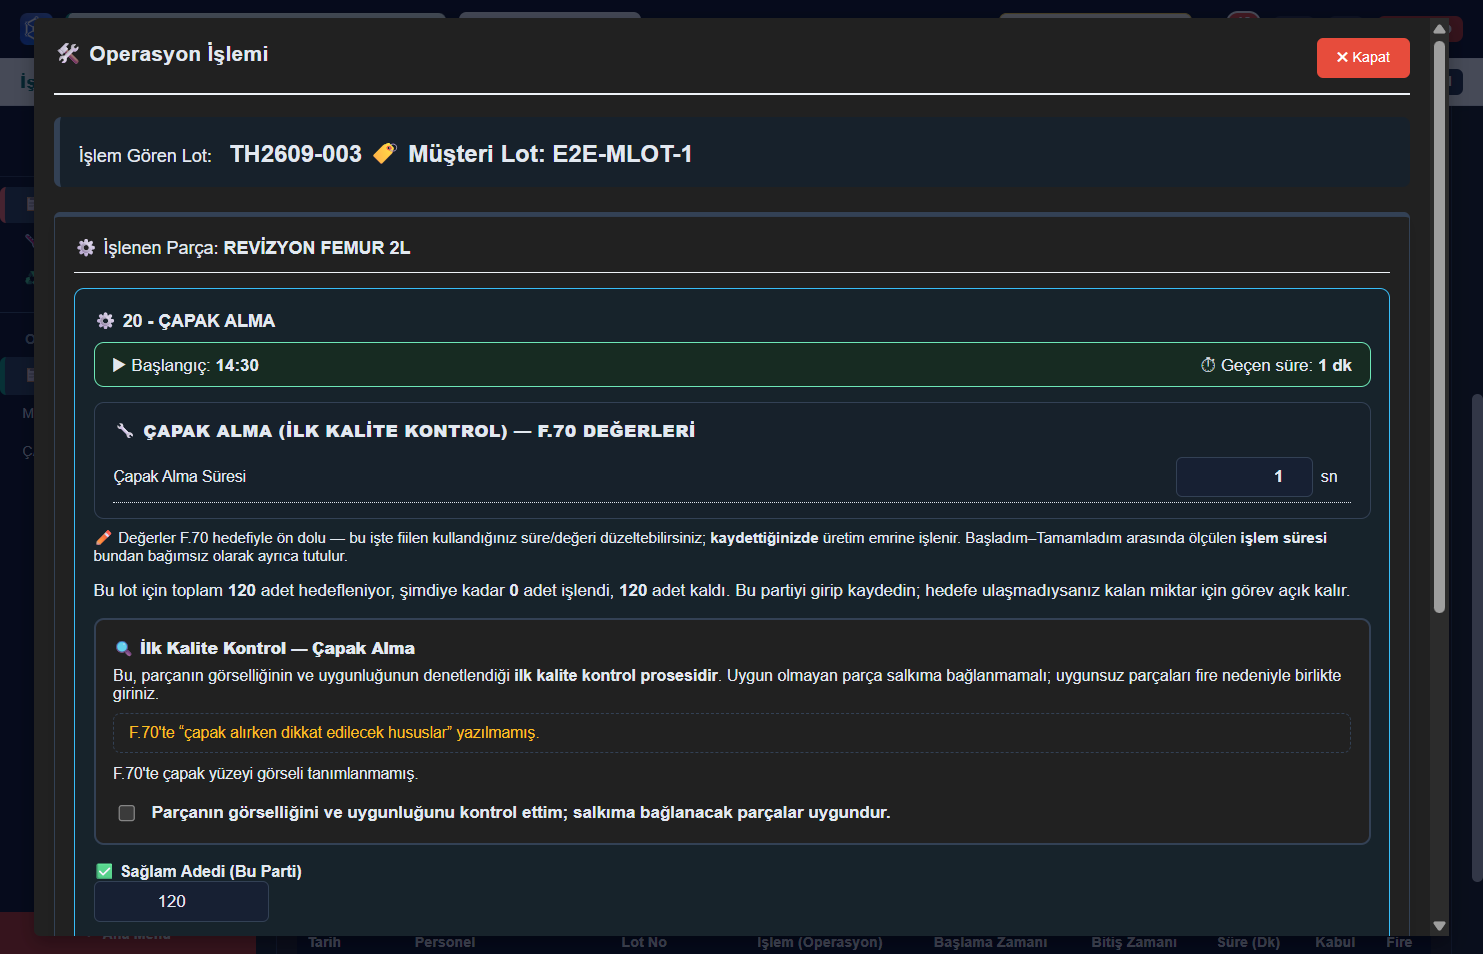
Task: Click the pencil icon before Değerler F.70 note
Action: tap(103, 538)
